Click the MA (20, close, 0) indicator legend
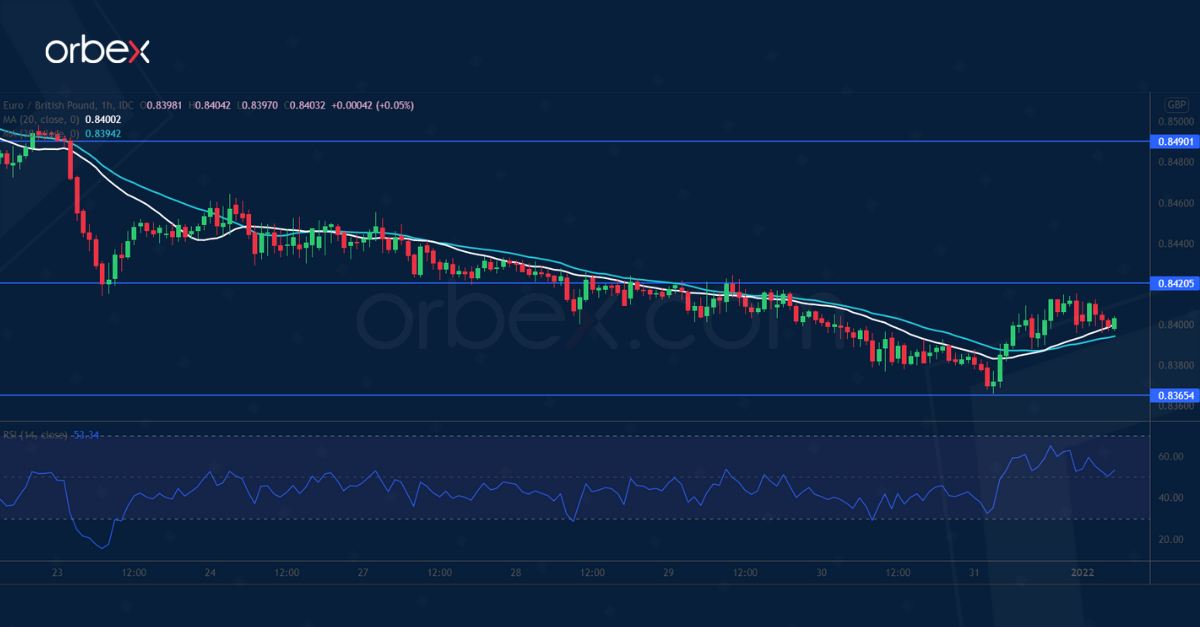Viewport: 1200px width, 627px height. [42, 118]
